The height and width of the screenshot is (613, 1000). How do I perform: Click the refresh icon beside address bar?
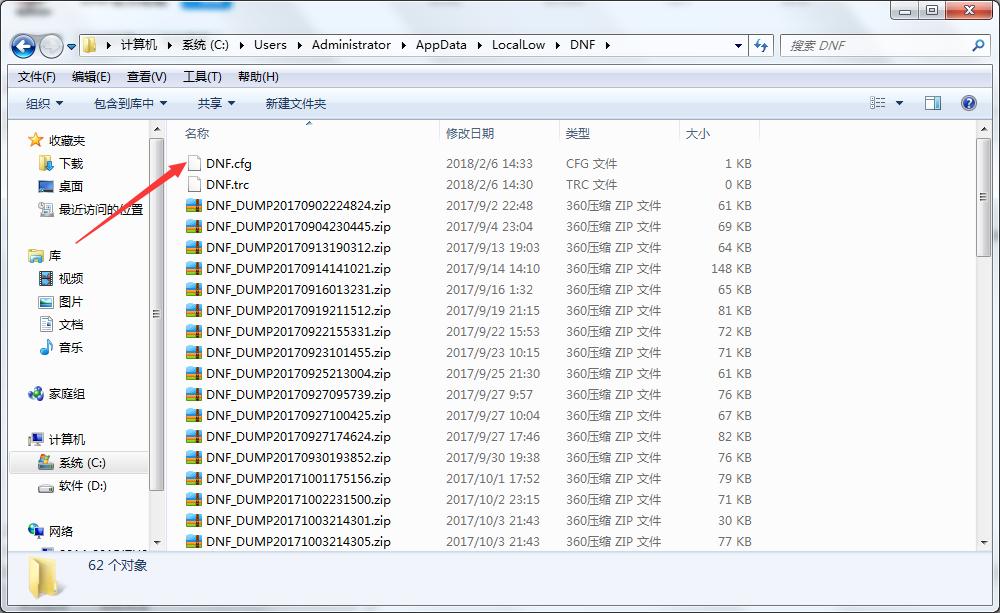pyautogui.click(x=762, y=45)
